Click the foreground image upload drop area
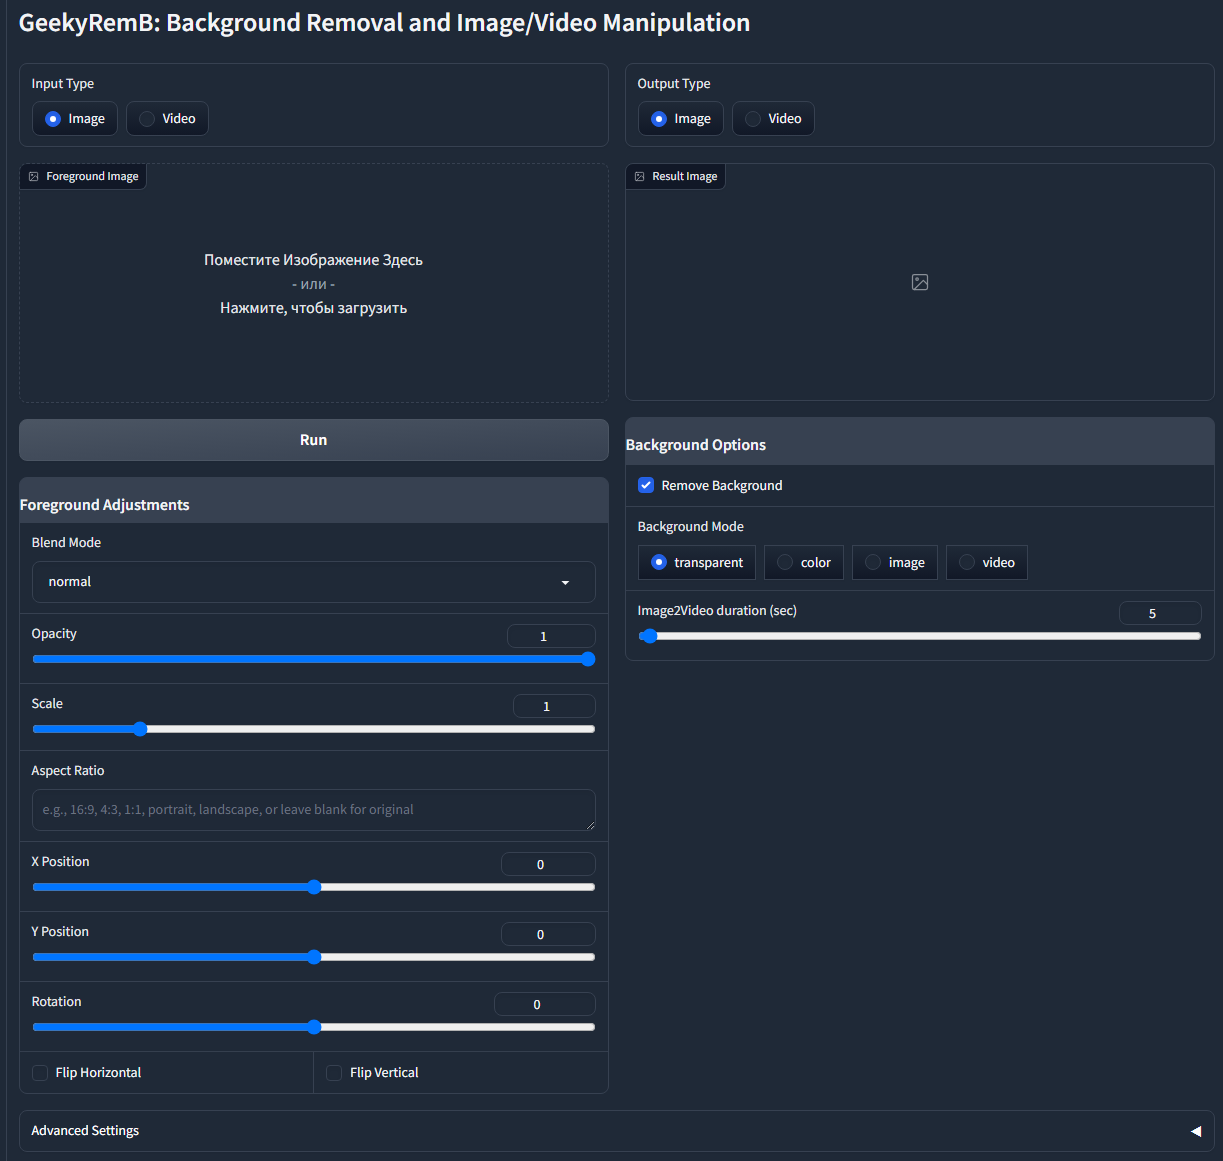Image resolution: width=1223 pixels, height=1161 pixels. (x=313, y=285)
